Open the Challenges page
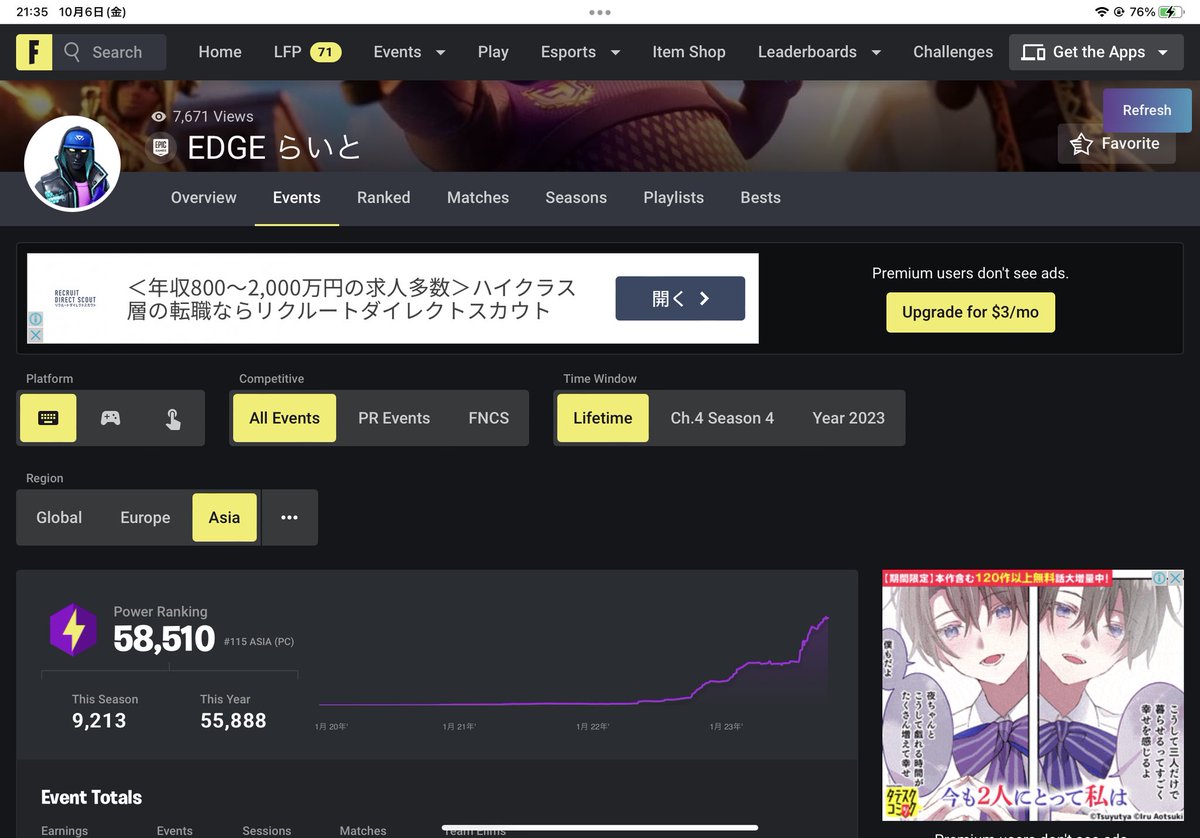Image resolution: width=1200 pixels, height=838 pixels. pos(953,52)
